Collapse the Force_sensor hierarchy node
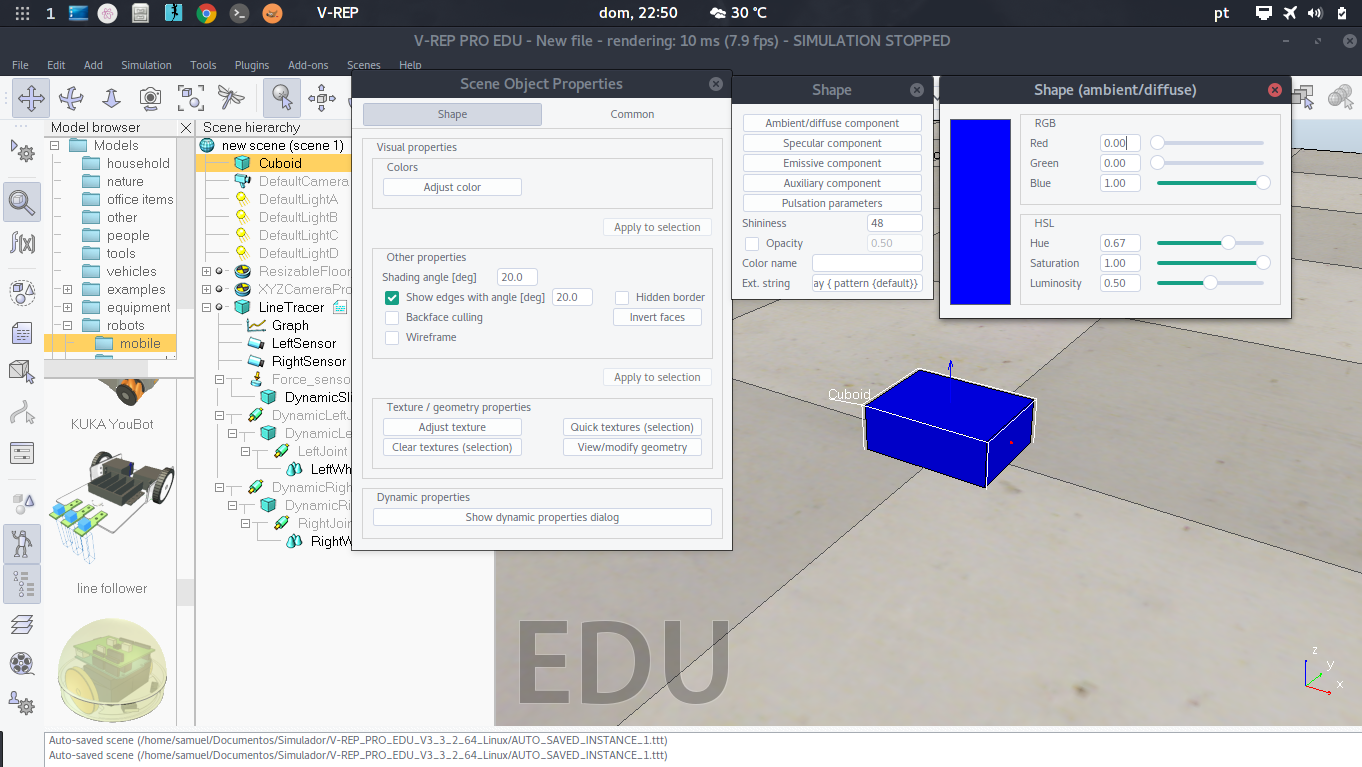 [x=219, y=379]
